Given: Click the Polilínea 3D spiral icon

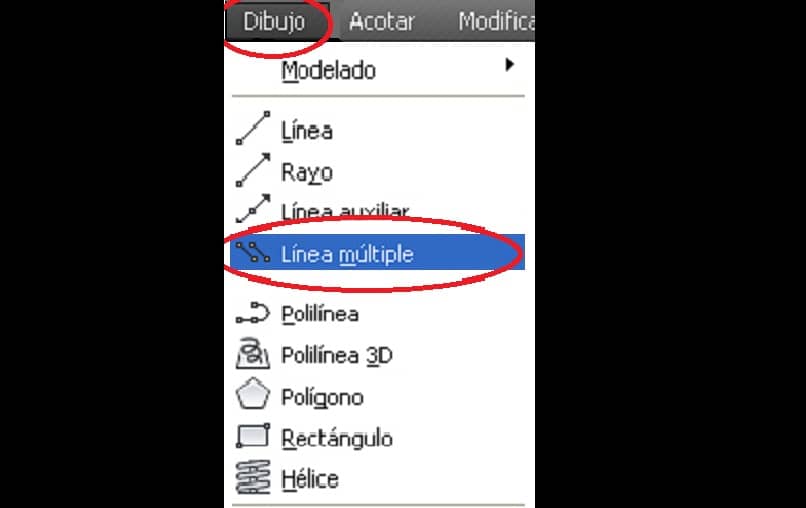Looking at the screenshot, I should pyautogui.click(x=252, y=353).
